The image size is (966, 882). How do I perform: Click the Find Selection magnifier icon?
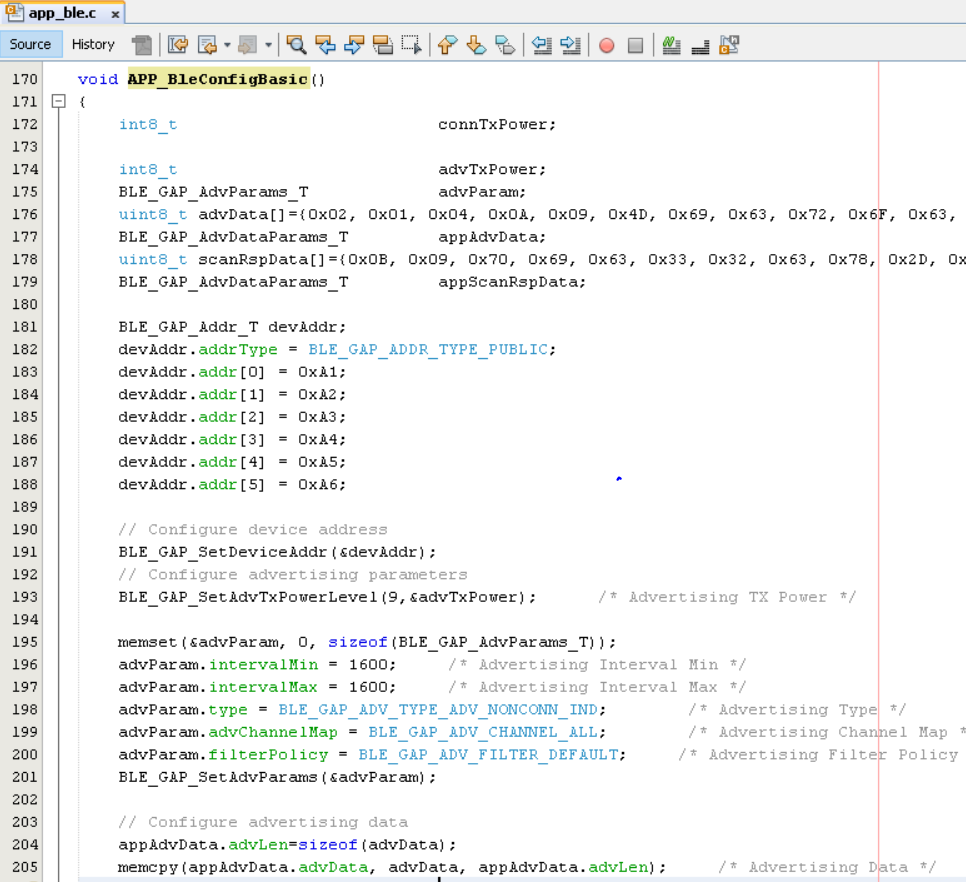coord(296,45)
